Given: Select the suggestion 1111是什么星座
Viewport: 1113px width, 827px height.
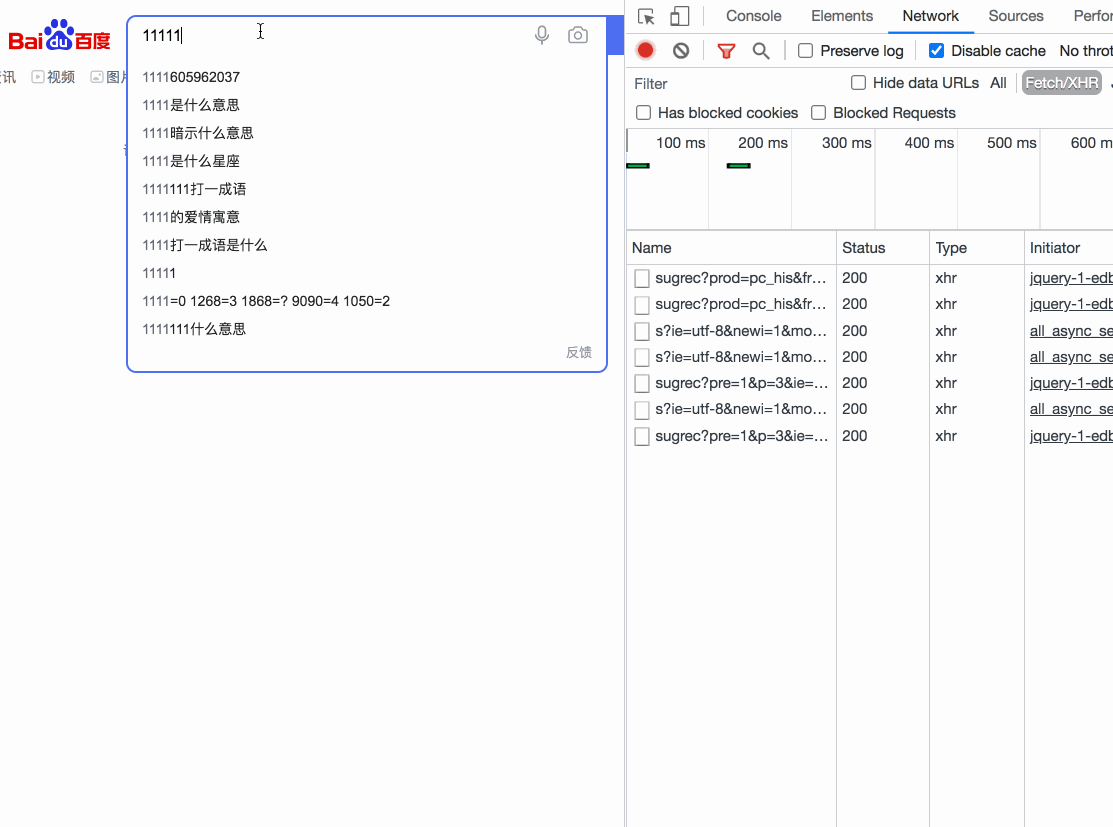Looking at the screenshot, I should coord(191,161).
